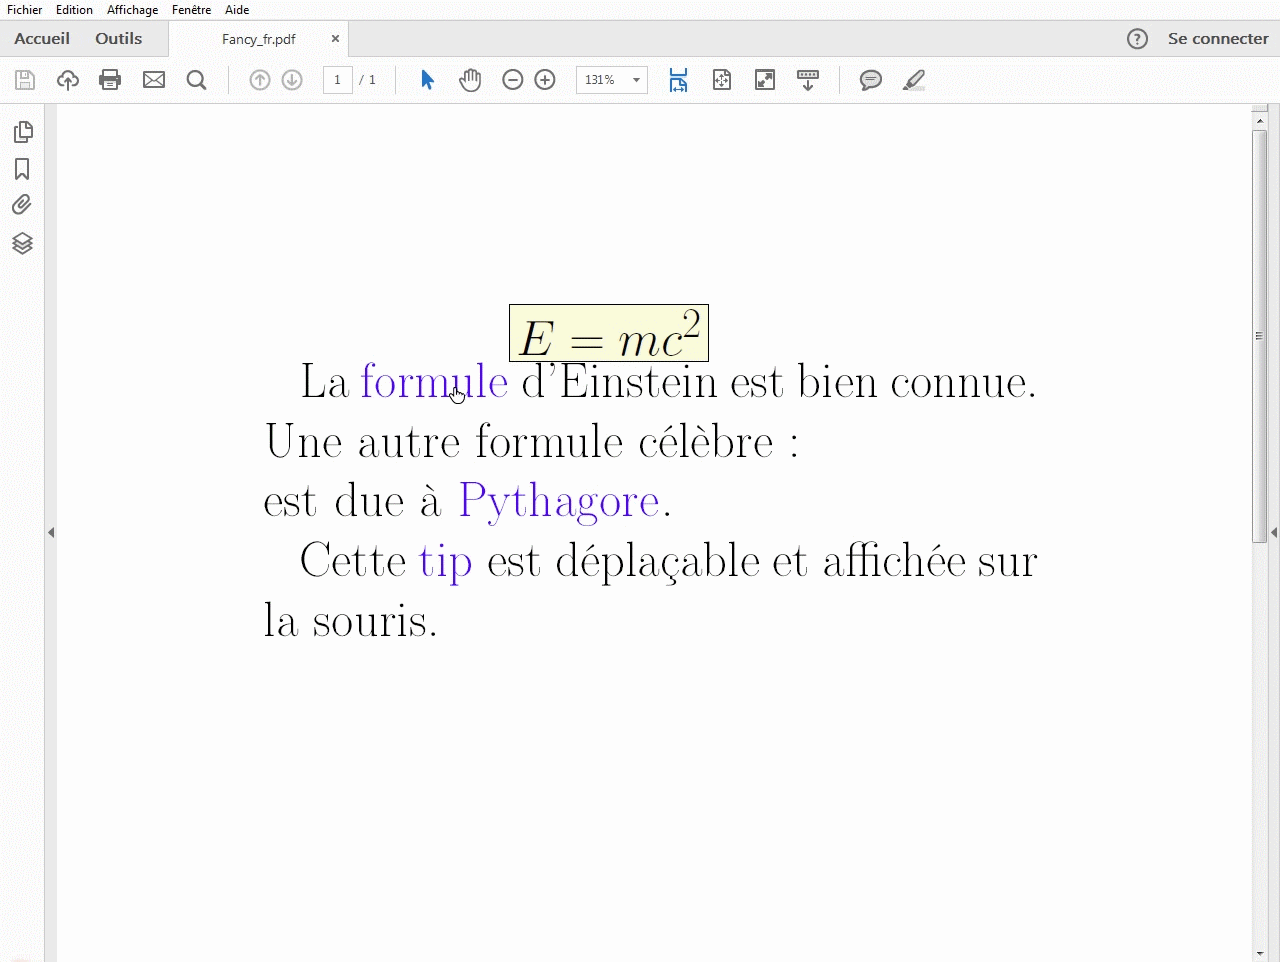Toggle fit to window width

coord(678,80)
